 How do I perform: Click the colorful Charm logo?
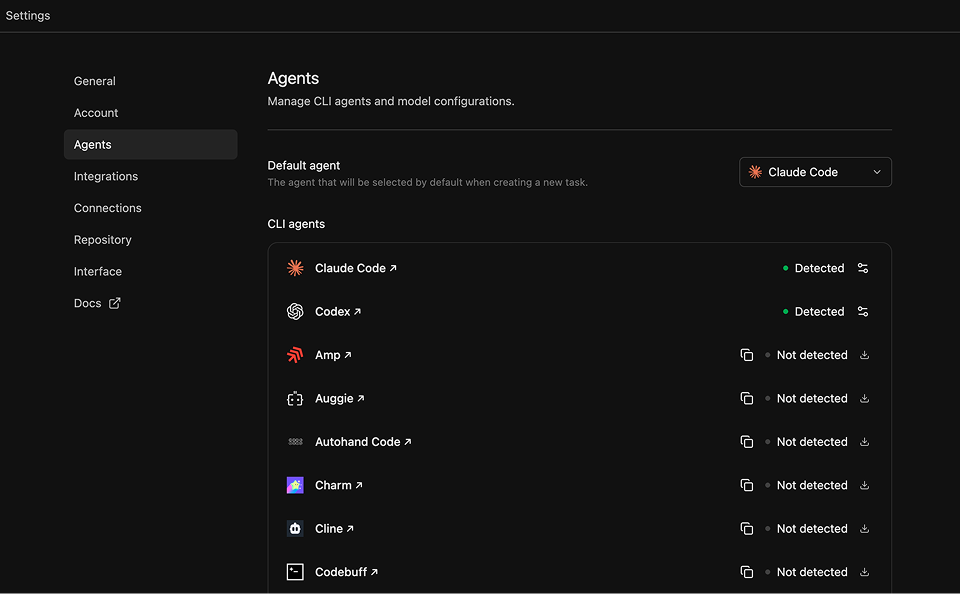coord(295,485)
